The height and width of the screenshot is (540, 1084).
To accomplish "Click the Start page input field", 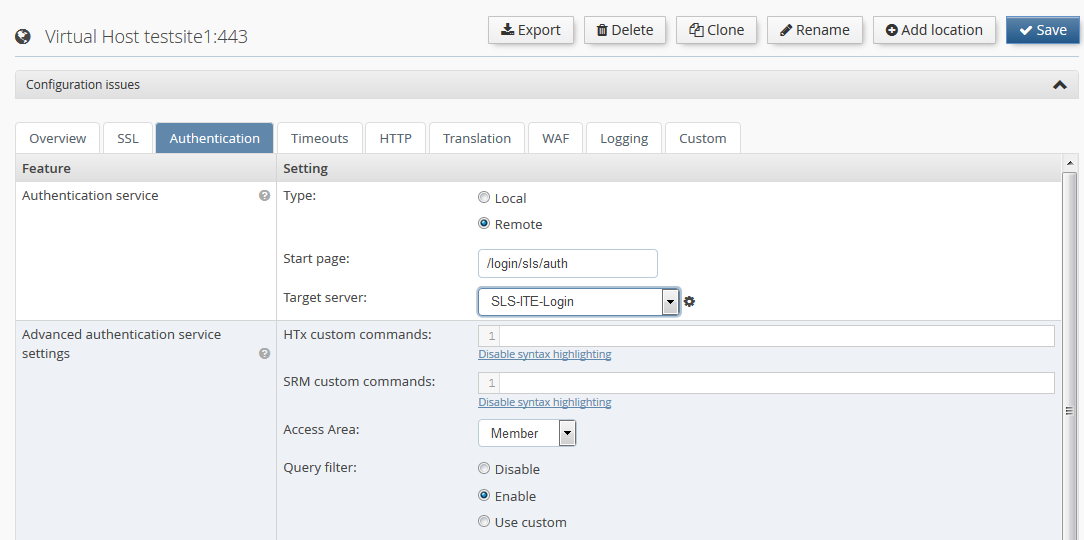I will [x=568, y=263].
